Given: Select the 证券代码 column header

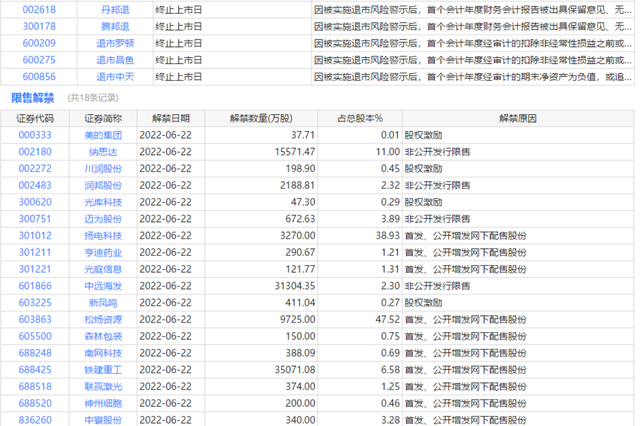Looking at the screenshot, I should [x=35, y=118].
